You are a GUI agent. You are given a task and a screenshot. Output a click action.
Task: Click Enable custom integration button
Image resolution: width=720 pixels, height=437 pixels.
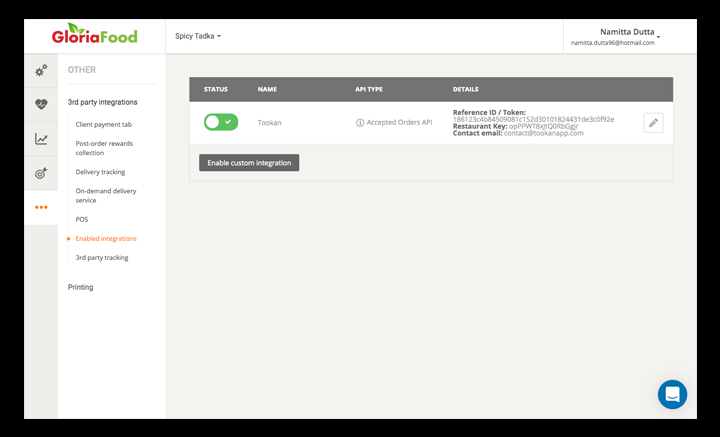click(249, 162)
